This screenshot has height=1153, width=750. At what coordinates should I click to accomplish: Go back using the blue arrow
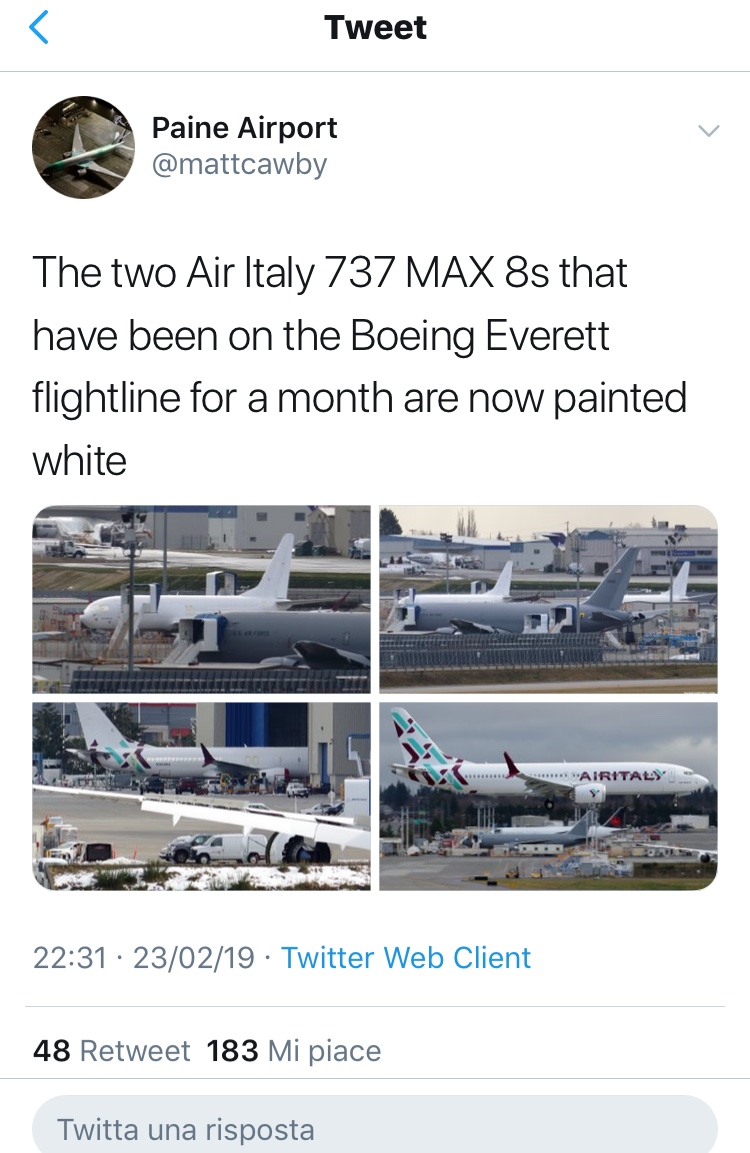click(x=38, y=27)
